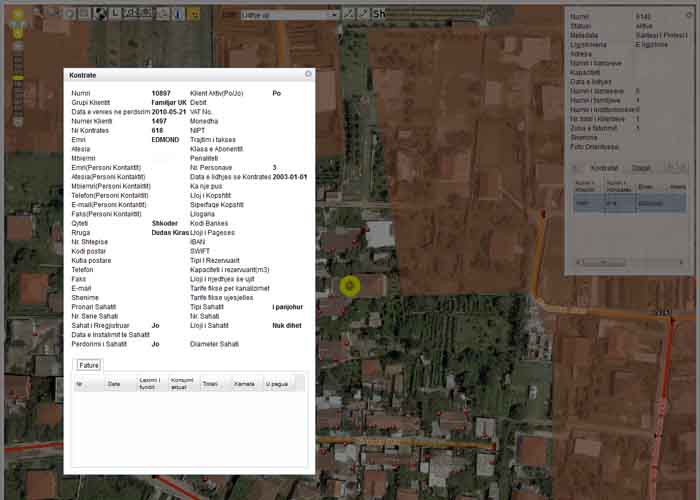This screenshot has width=700, height=500.
Task: Click the line-draw icon right of dropdown
Action: coord(364,15)
